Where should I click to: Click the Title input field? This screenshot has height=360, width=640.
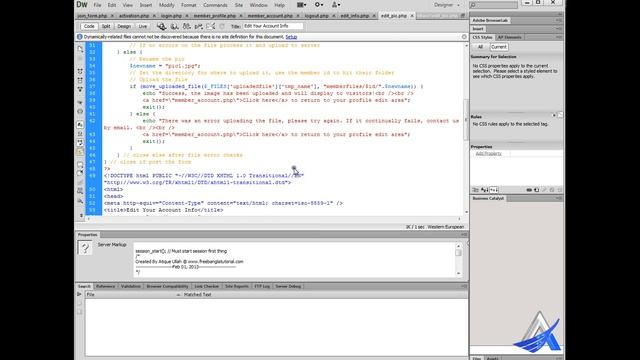[273, 26]
